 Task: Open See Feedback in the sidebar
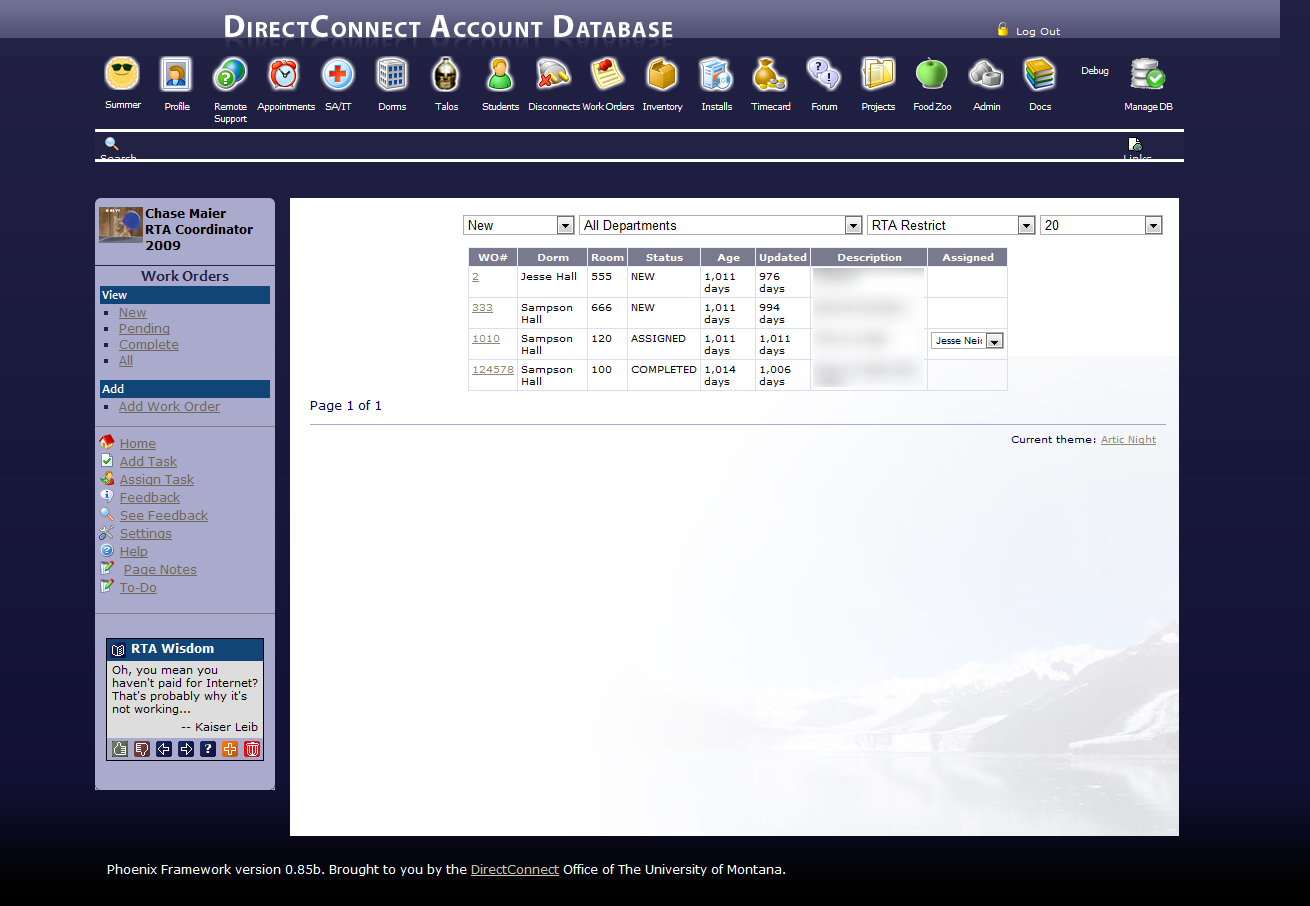pyautogui.click(x=164, y=516)
